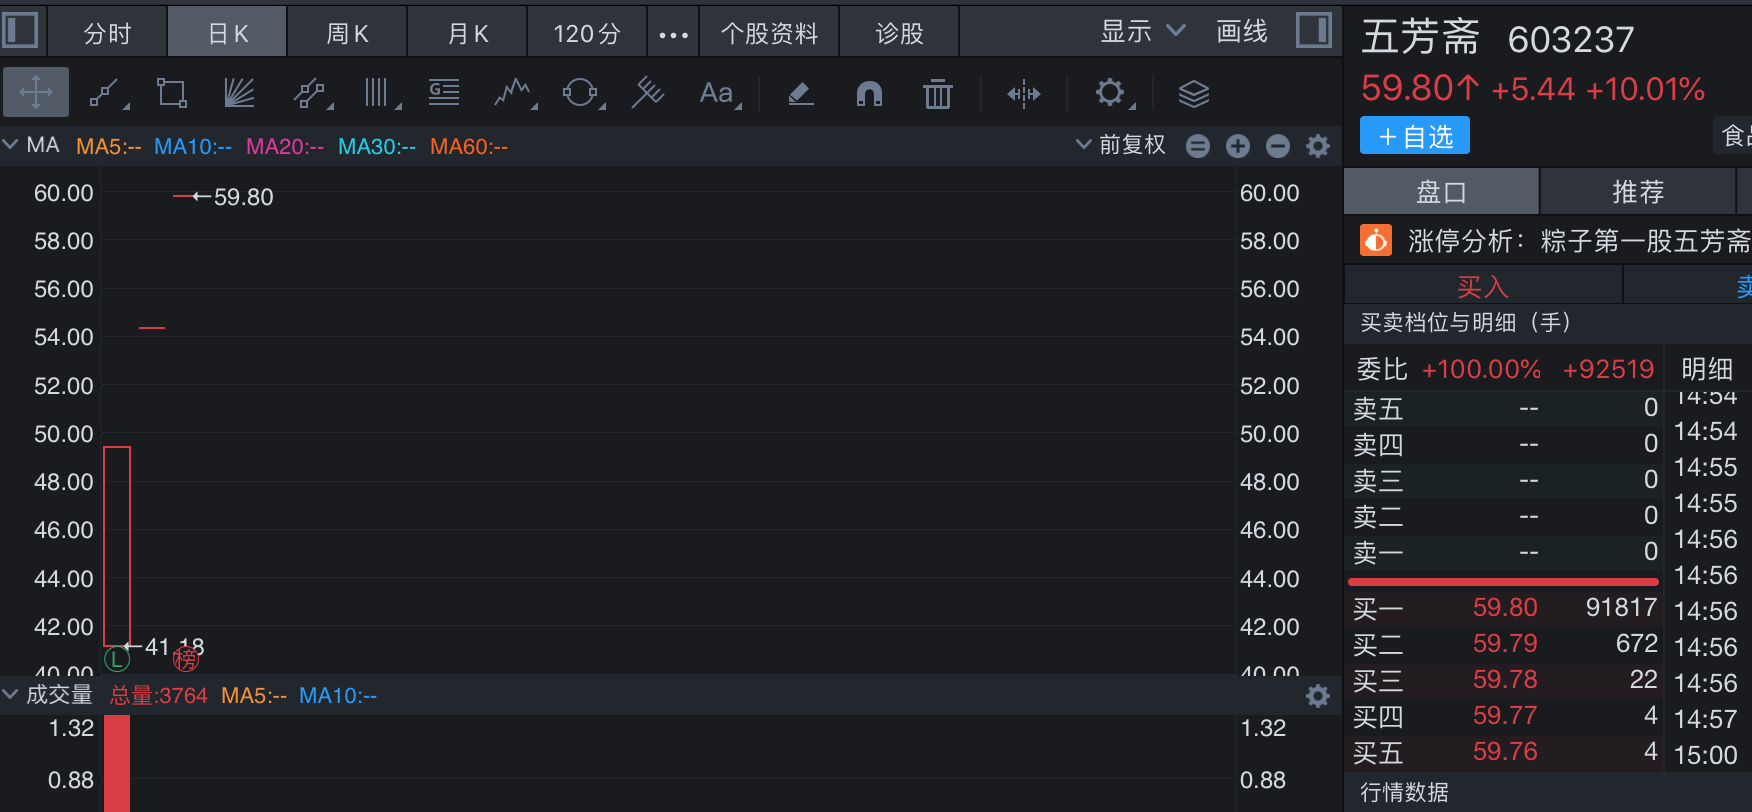
Task: Open 涨停分析 headline link
Action: click(1580, 241)
